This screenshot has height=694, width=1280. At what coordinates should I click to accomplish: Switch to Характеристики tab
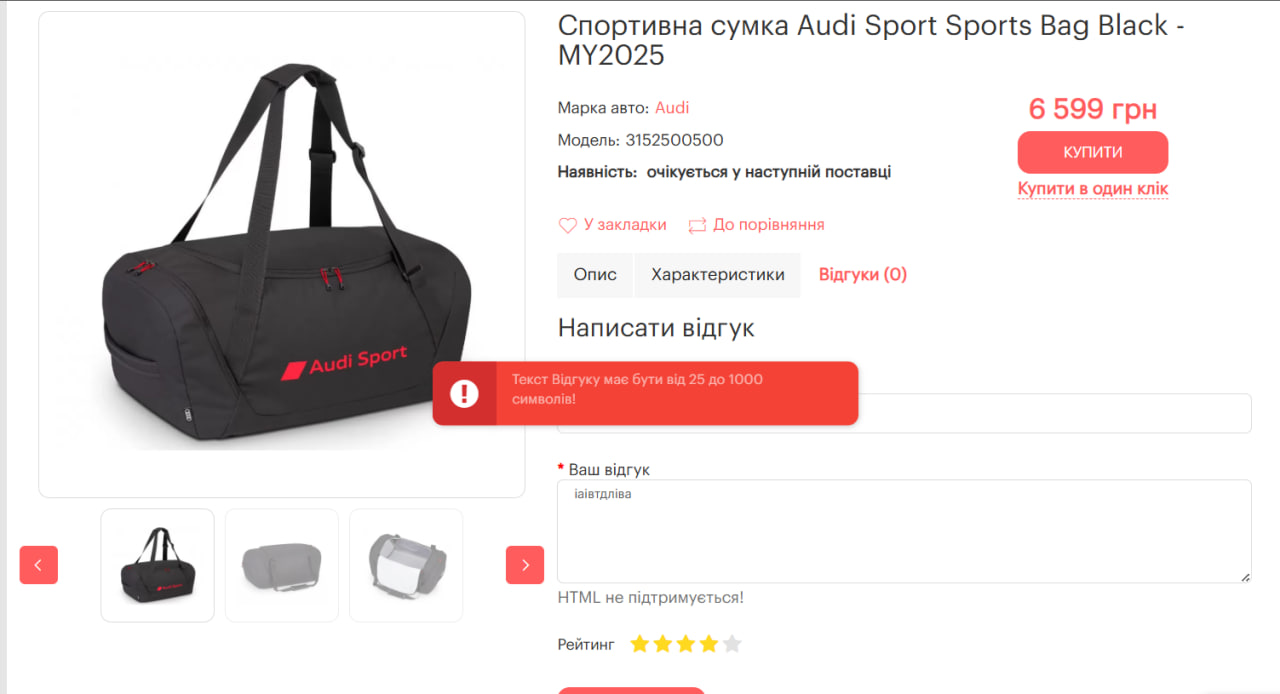click(718, 275)
